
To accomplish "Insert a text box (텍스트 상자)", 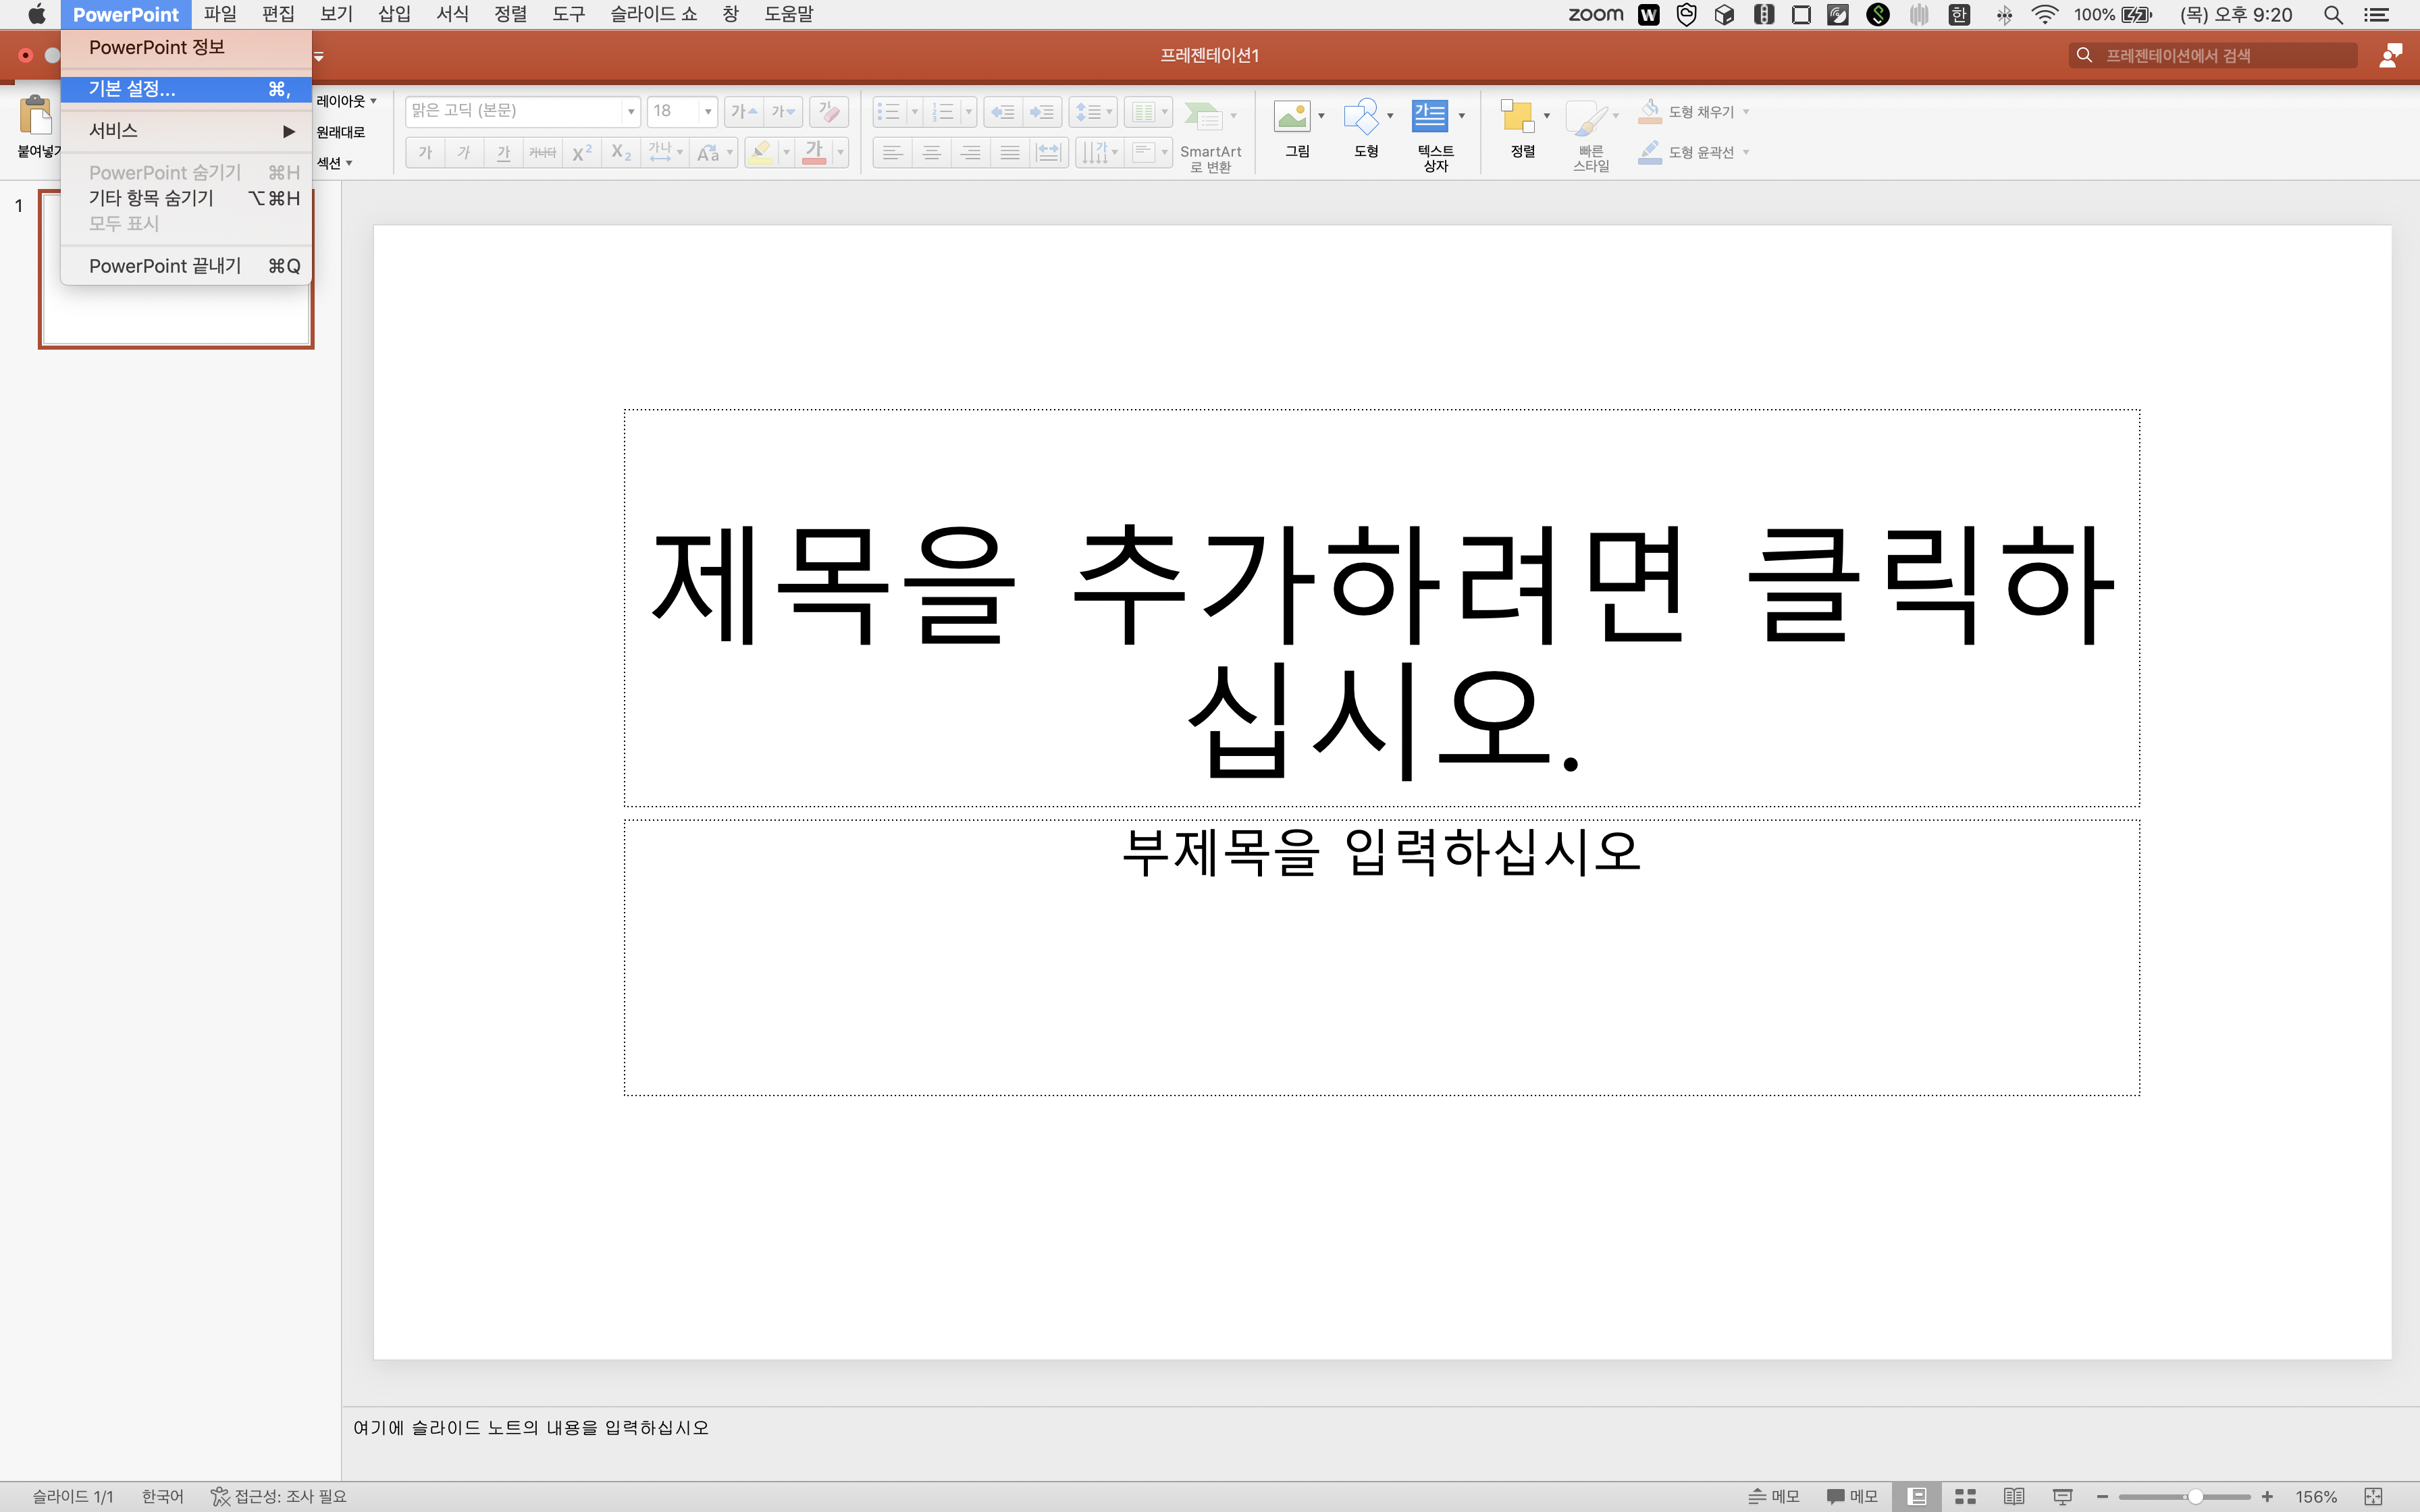I will (1430, 117).
